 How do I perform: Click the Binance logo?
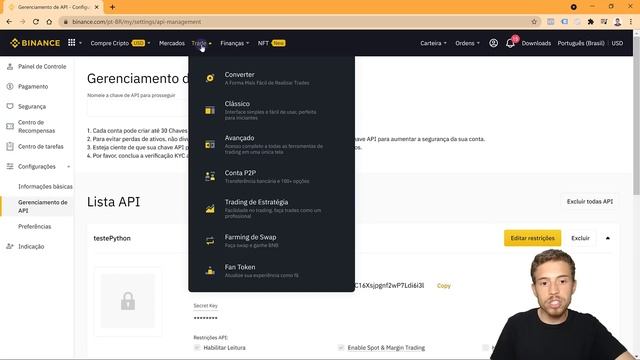click(x=35, y=43)
